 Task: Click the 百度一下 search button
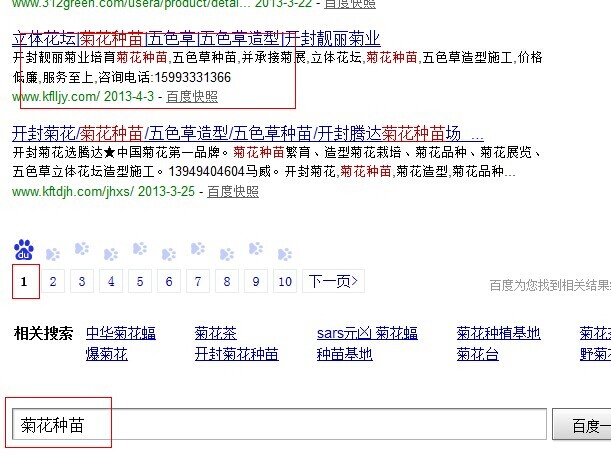point(582,424)
